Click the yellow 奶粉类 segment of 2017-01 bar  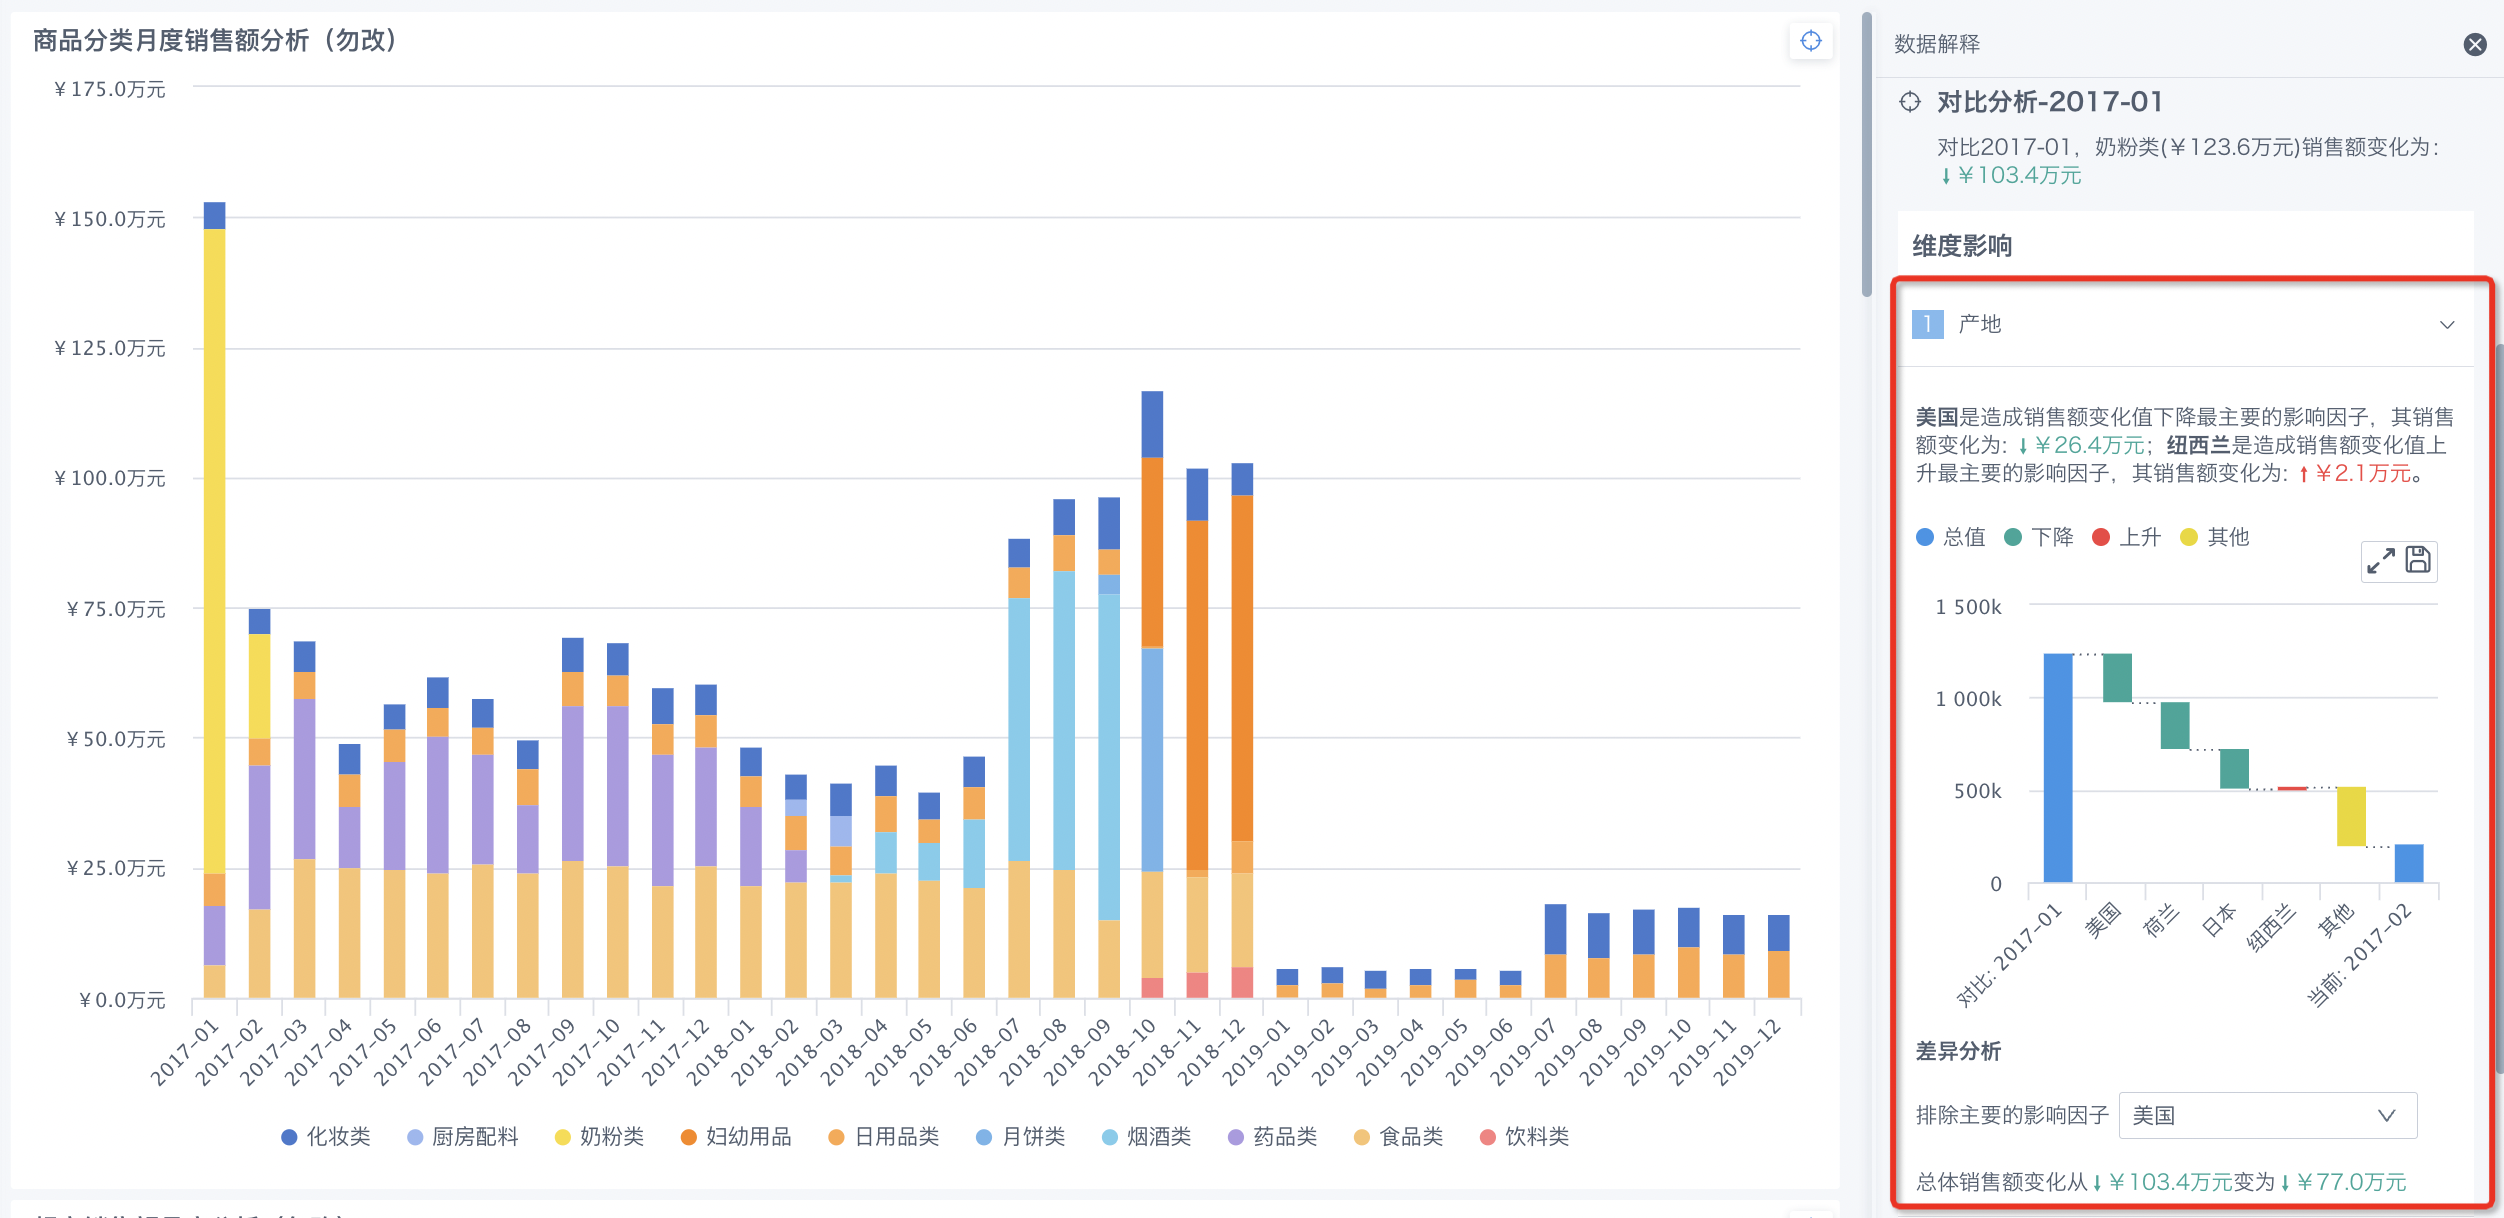[x=214, y=551]
